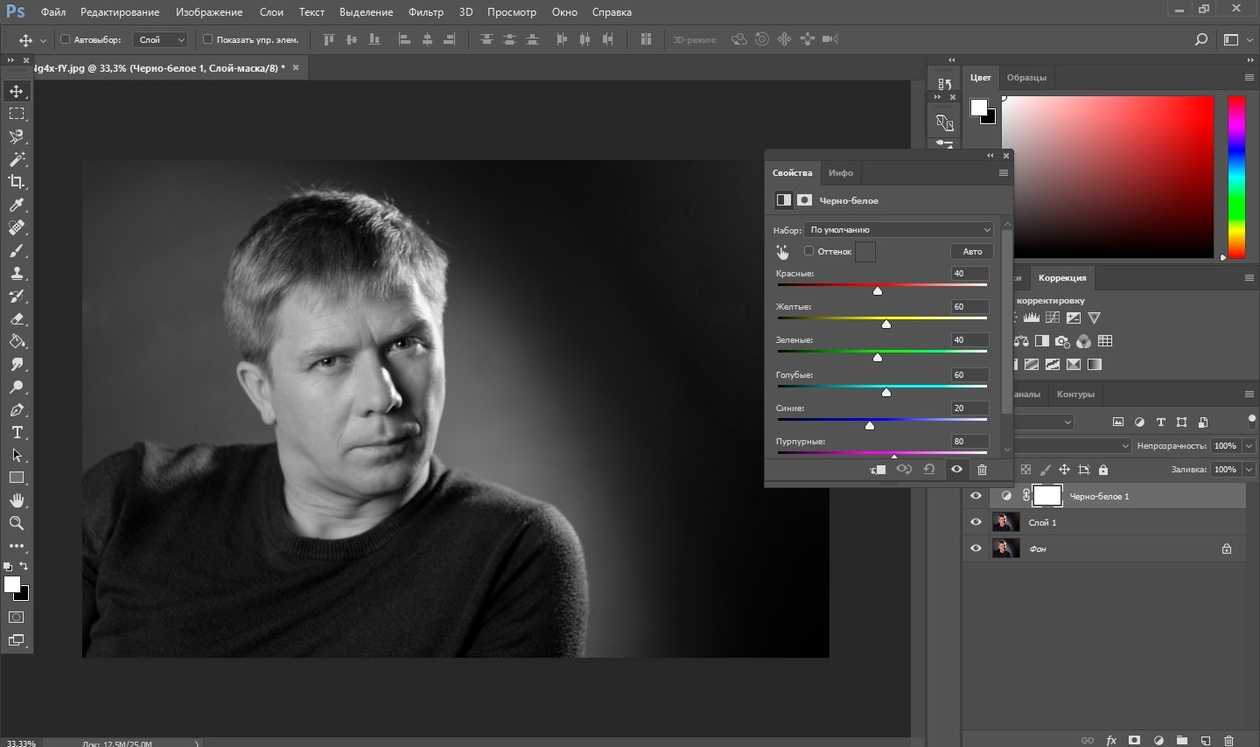
Task: Select the Dodge tool
Action: pos(16,387)
